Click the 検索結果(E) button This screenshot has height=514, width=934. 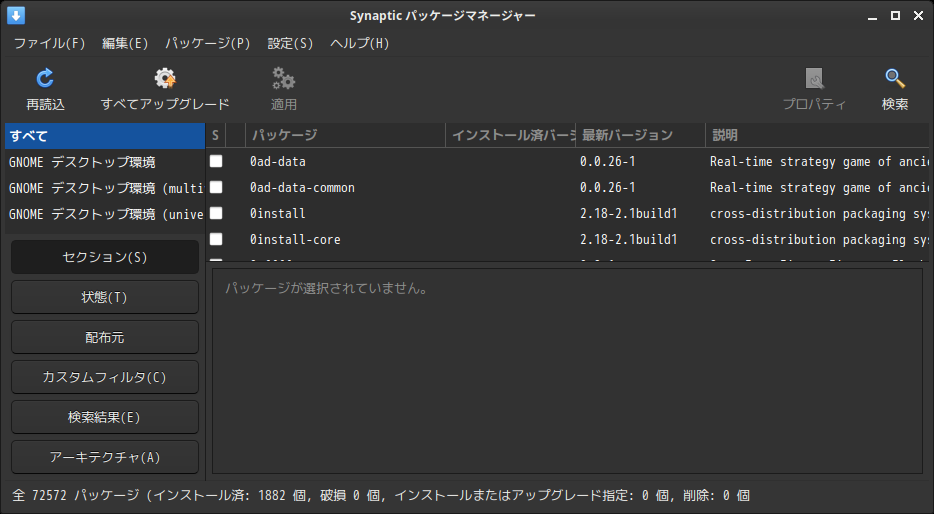coord(105,417)
